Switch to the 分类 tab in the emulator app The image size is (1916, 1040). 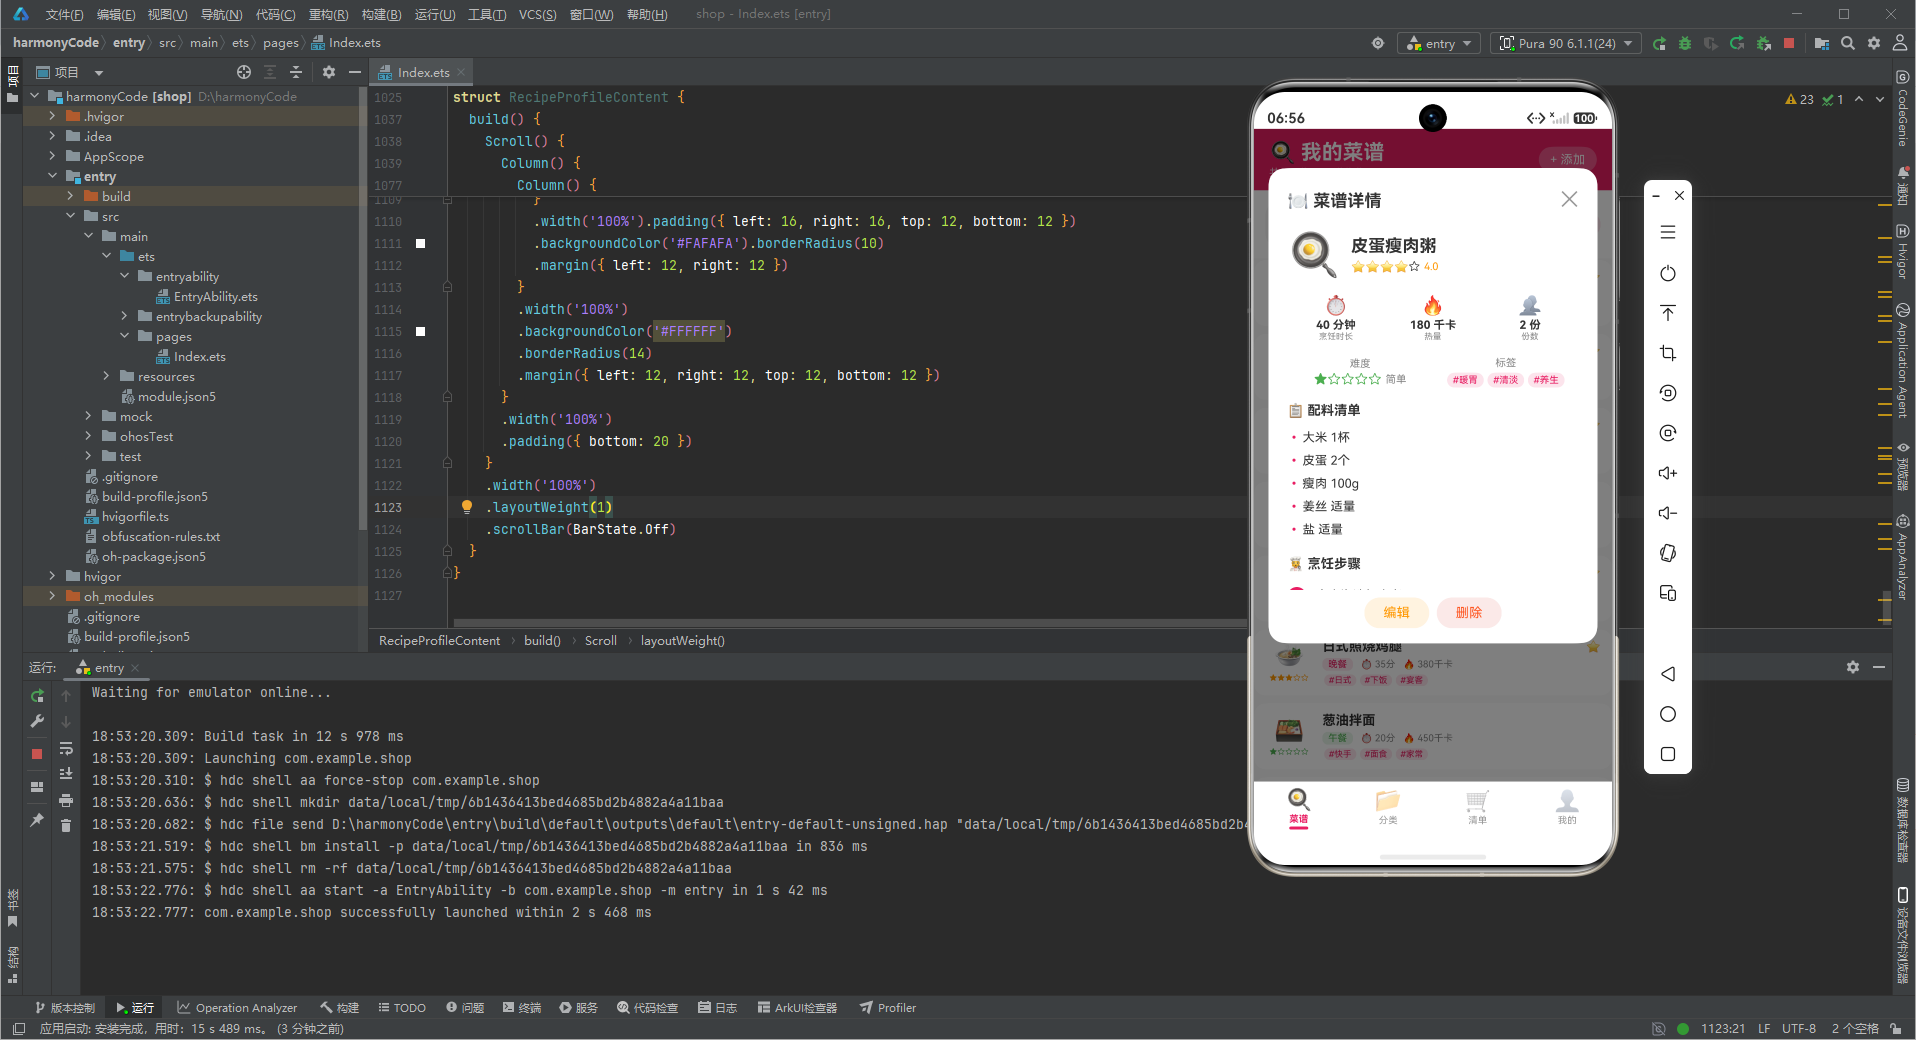coord(1388,807)
